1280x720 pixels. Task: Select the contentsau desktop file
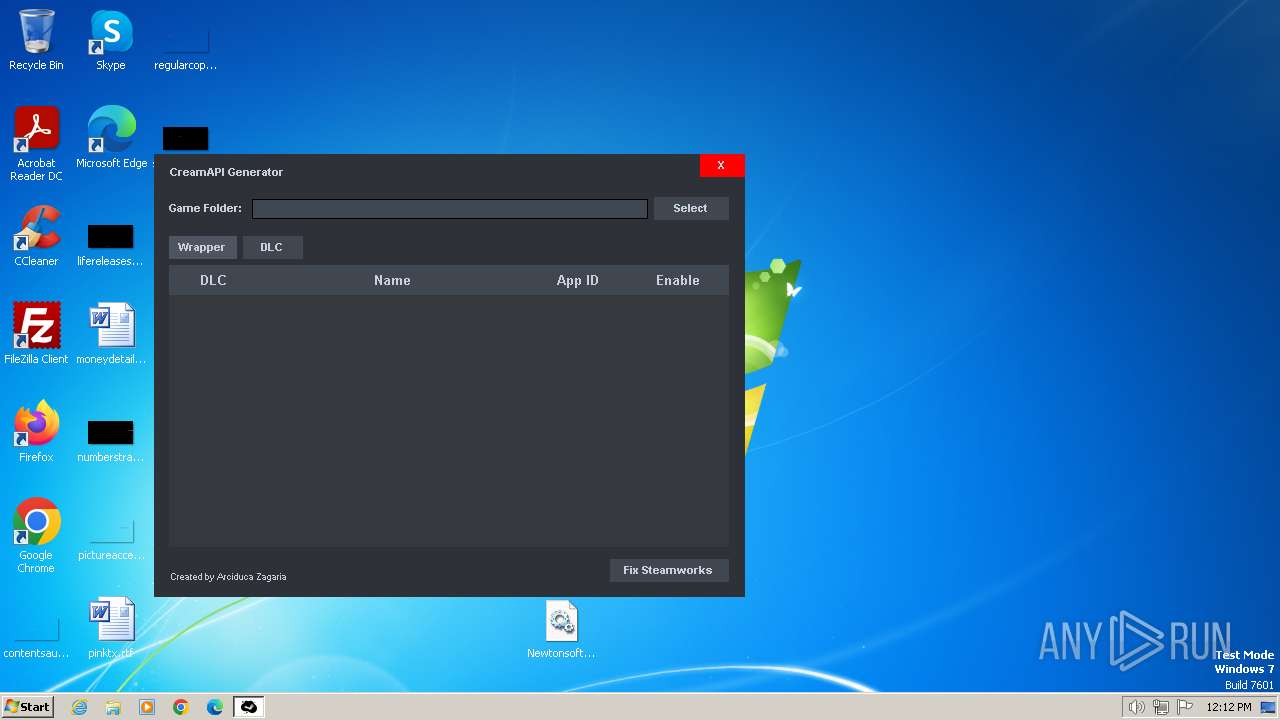click(x=36, y=637)
